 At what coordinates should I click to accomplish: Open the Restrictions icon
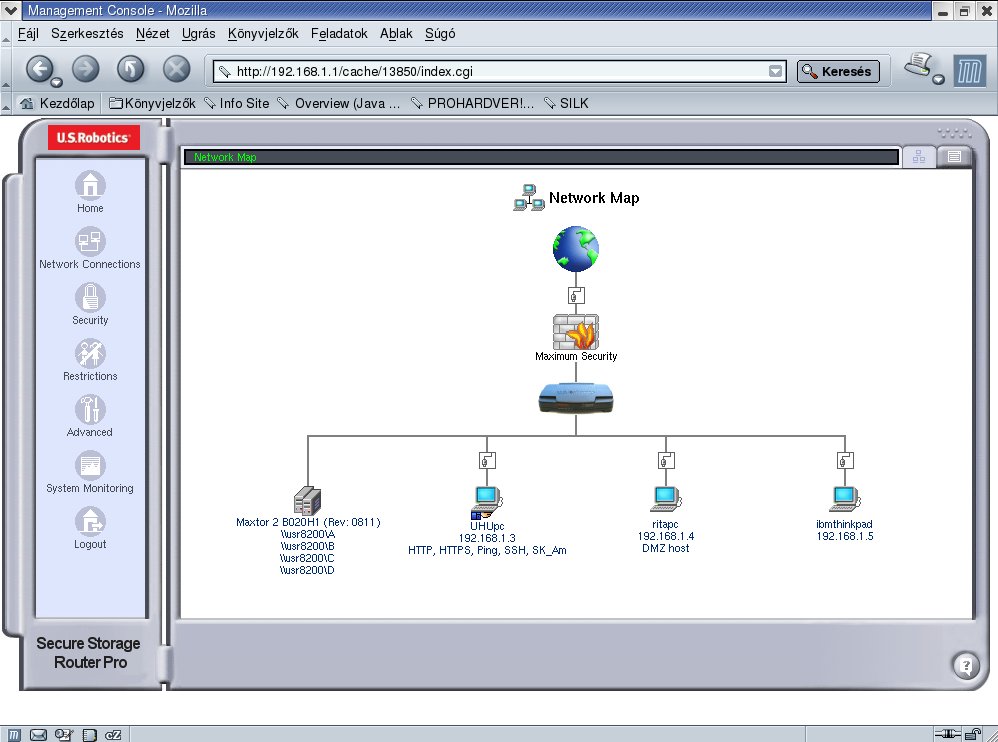click(90, 354)
